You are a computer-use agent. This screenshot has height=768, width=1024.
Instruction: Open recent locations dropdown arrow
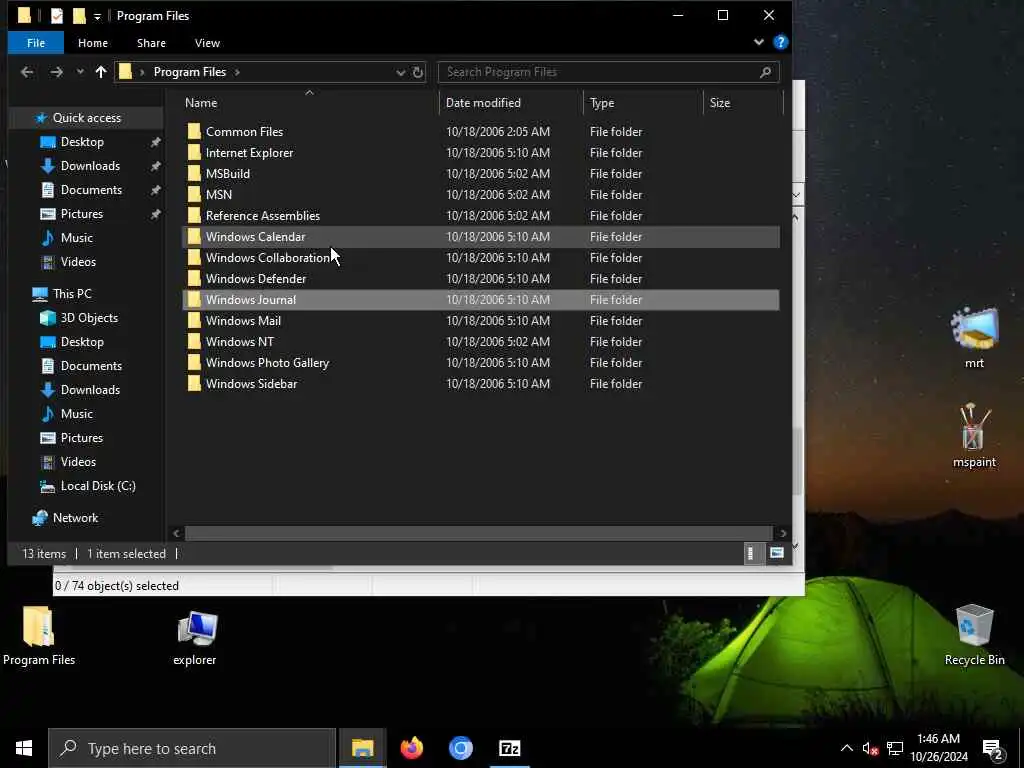point(80,72)
